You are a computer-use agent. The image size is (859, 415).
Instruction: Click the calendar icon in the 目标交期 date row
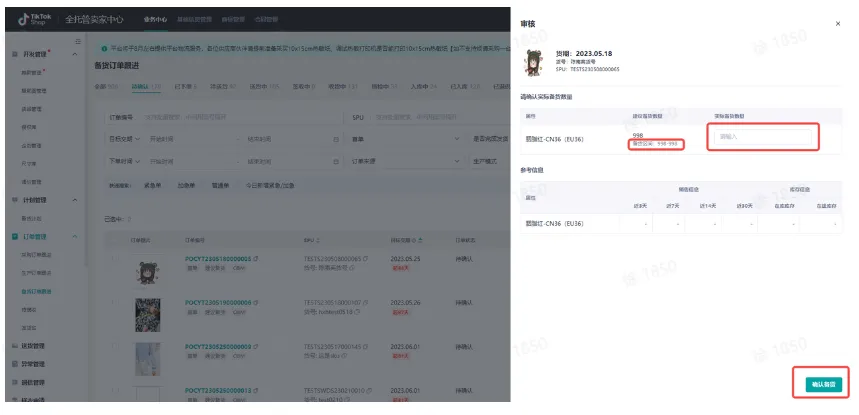pos(336,140)
